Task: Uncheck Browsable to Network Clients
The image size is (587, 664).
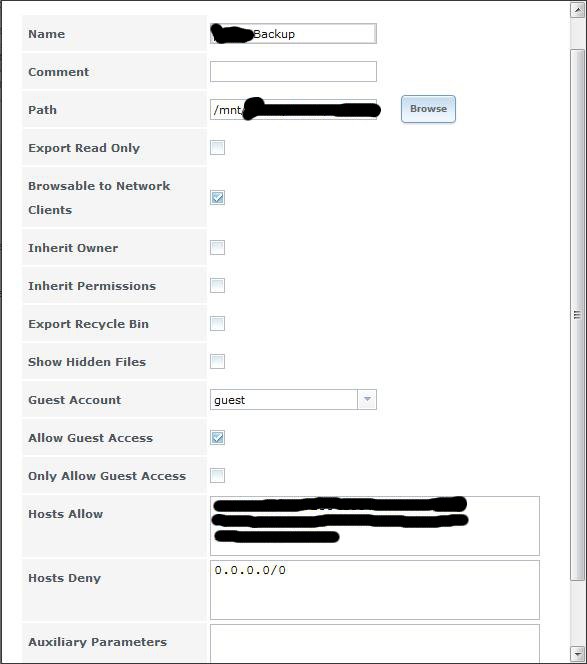Action: [217, 197]
